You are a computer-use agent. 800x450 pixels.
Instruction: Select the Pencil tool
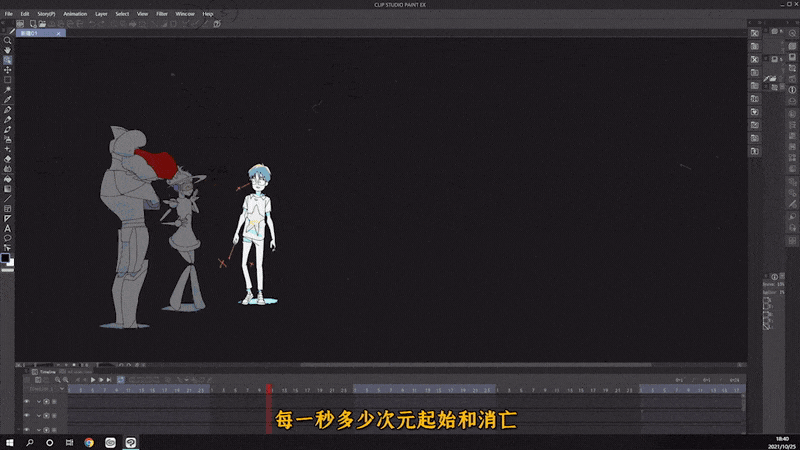[7, 119]
